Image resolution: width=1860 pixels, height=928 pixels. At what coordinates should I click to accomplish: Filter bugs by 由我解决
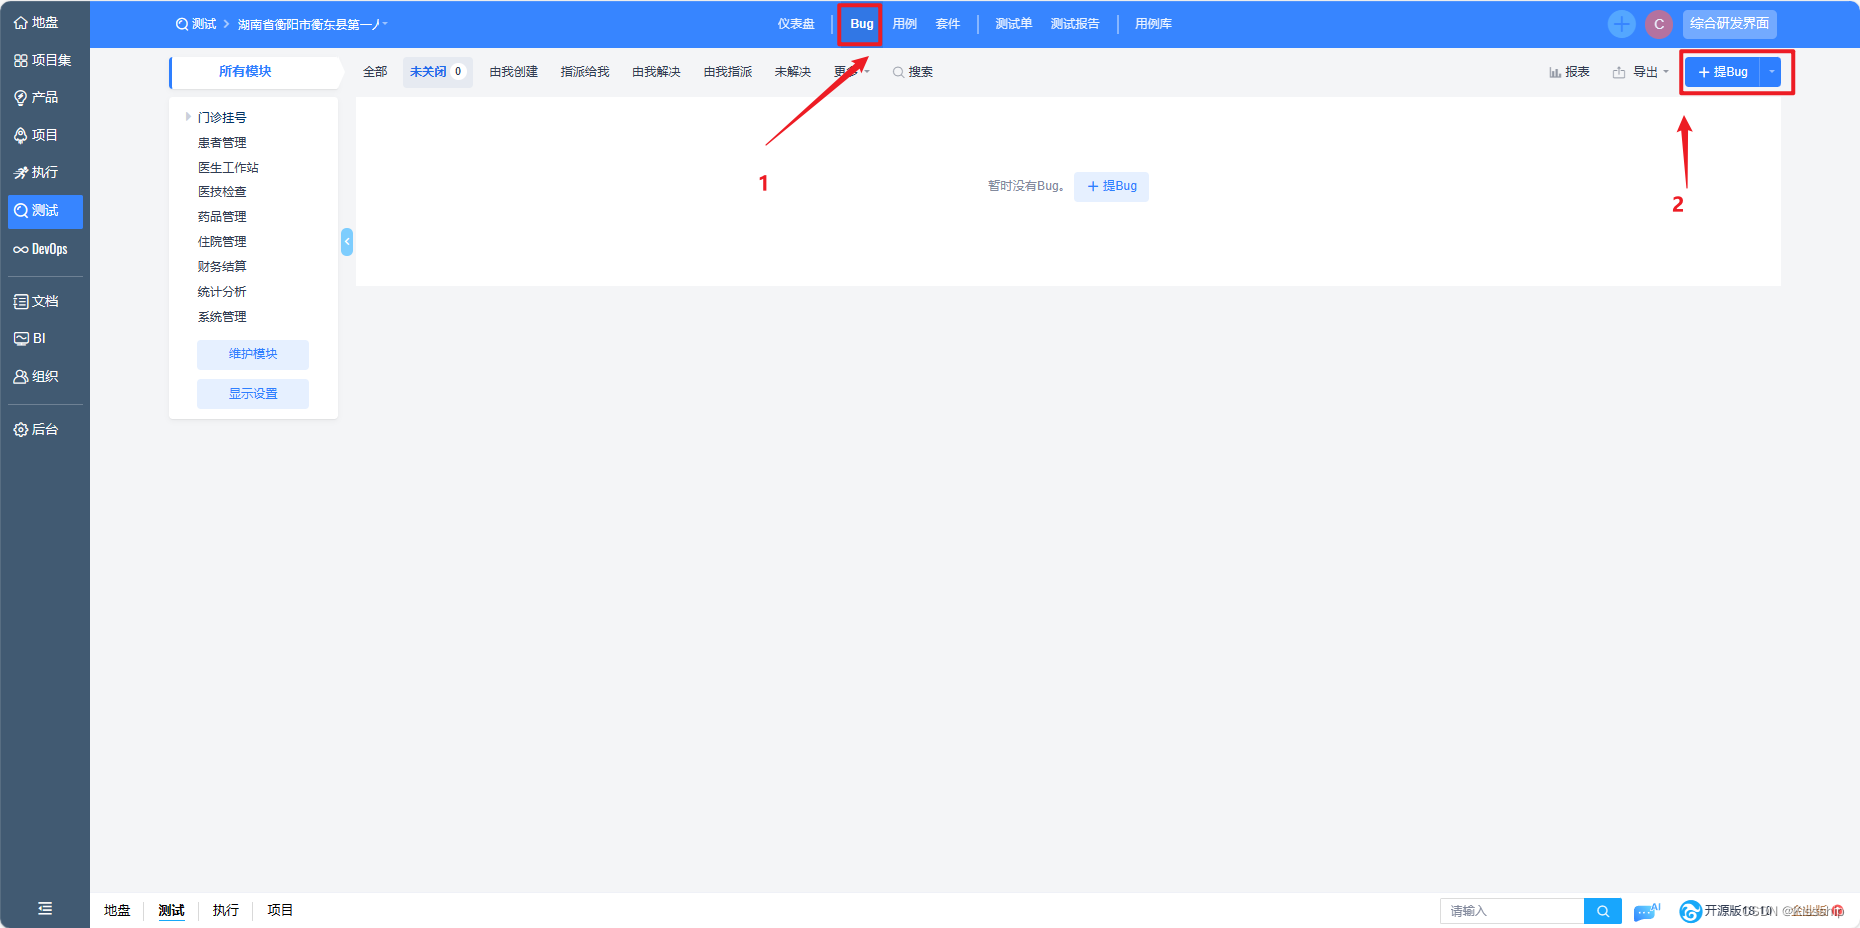(x=657, y=72)
